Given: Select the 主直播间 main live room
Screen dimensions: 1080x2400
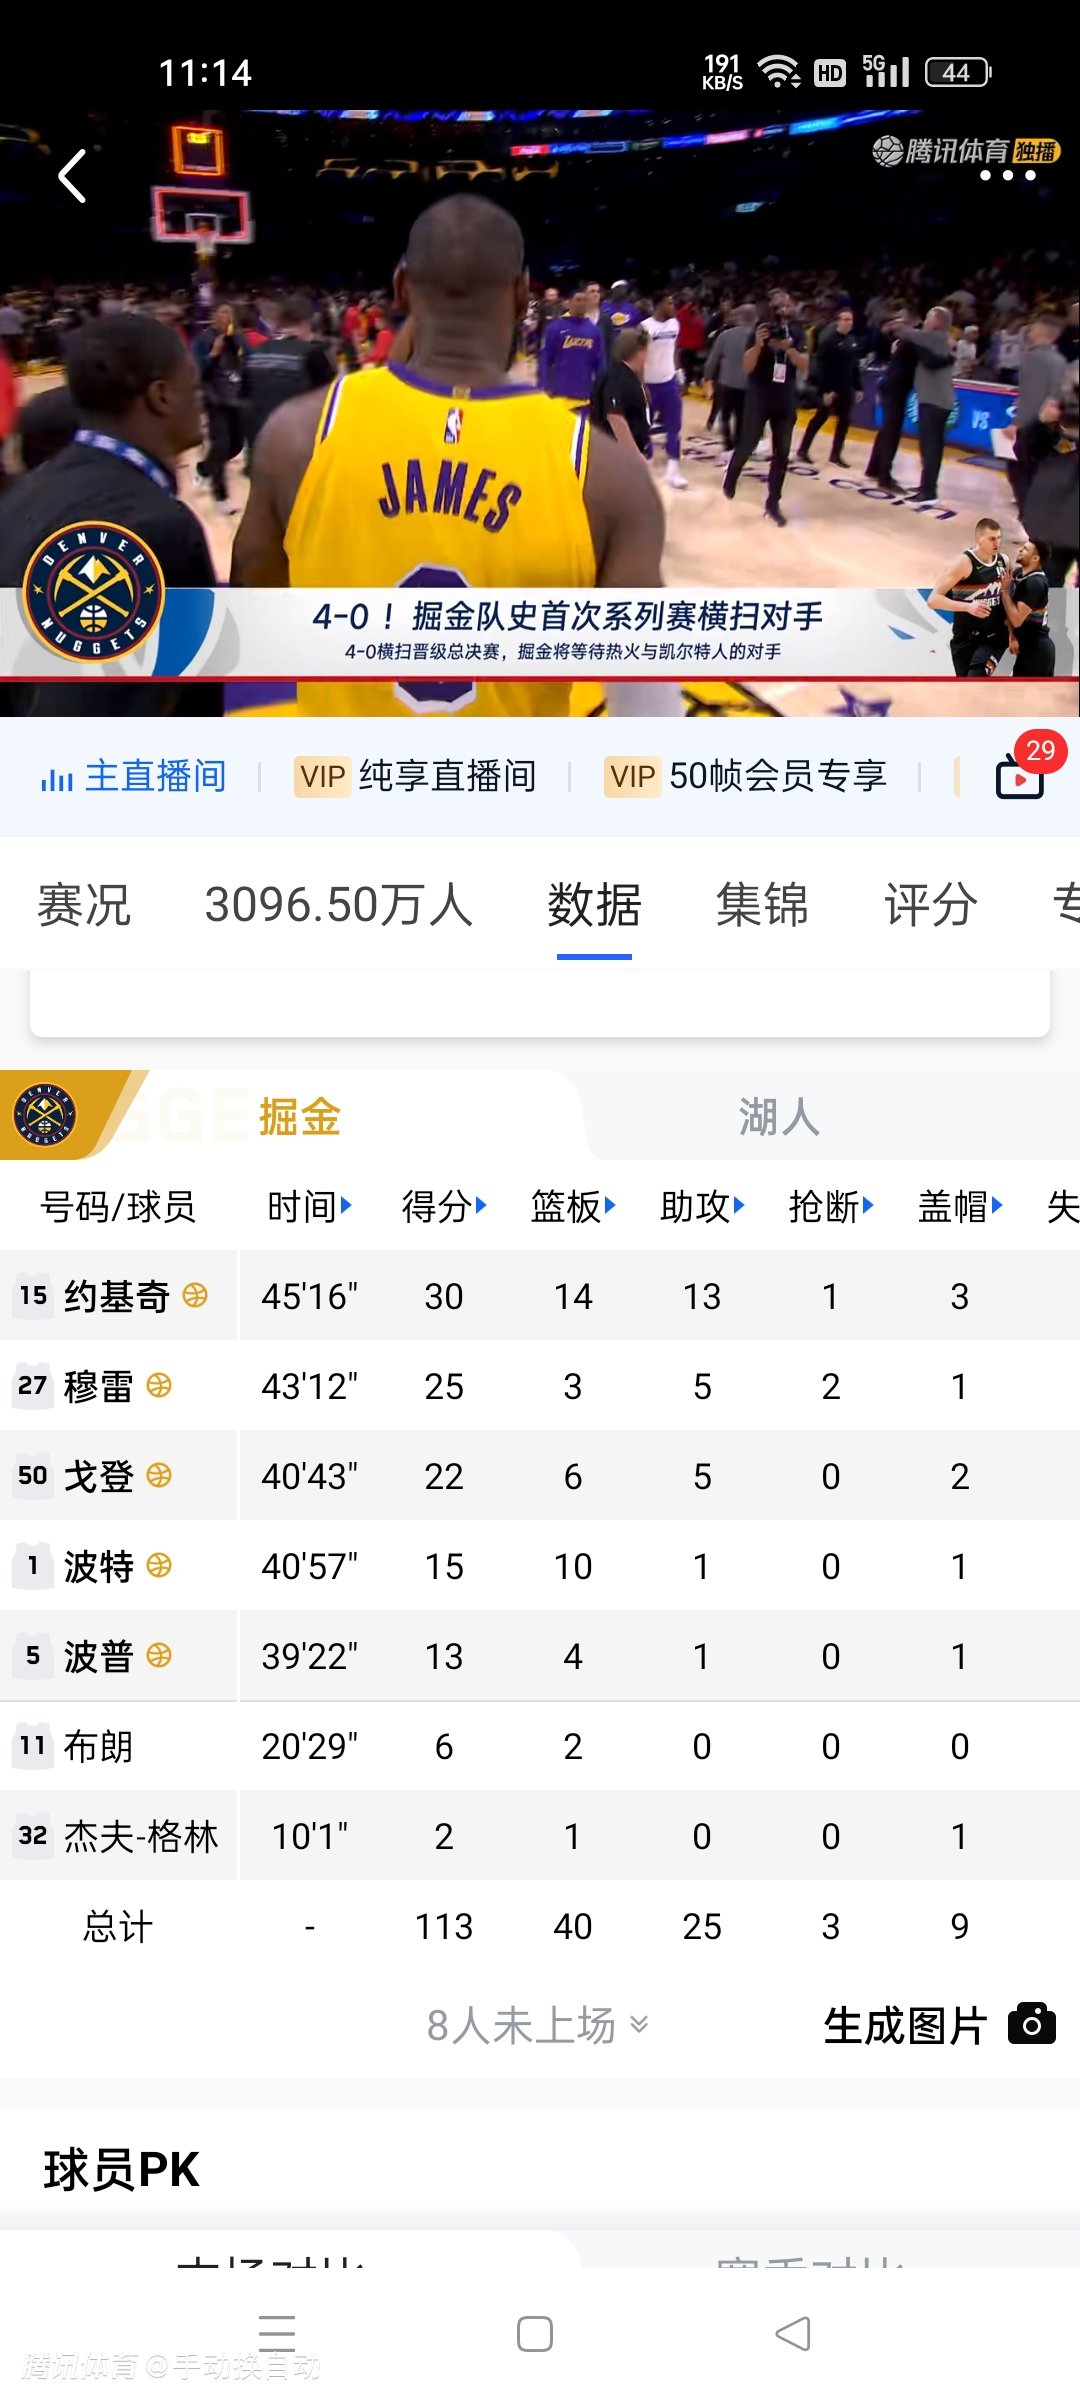Looking at the screenshot, I should click(135, 776).
